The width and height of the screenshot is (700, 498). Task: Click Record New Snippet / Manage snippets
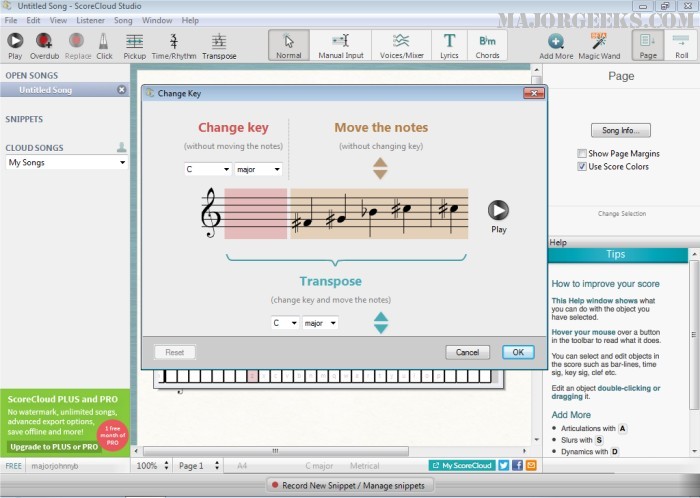[x=349, y=485]
